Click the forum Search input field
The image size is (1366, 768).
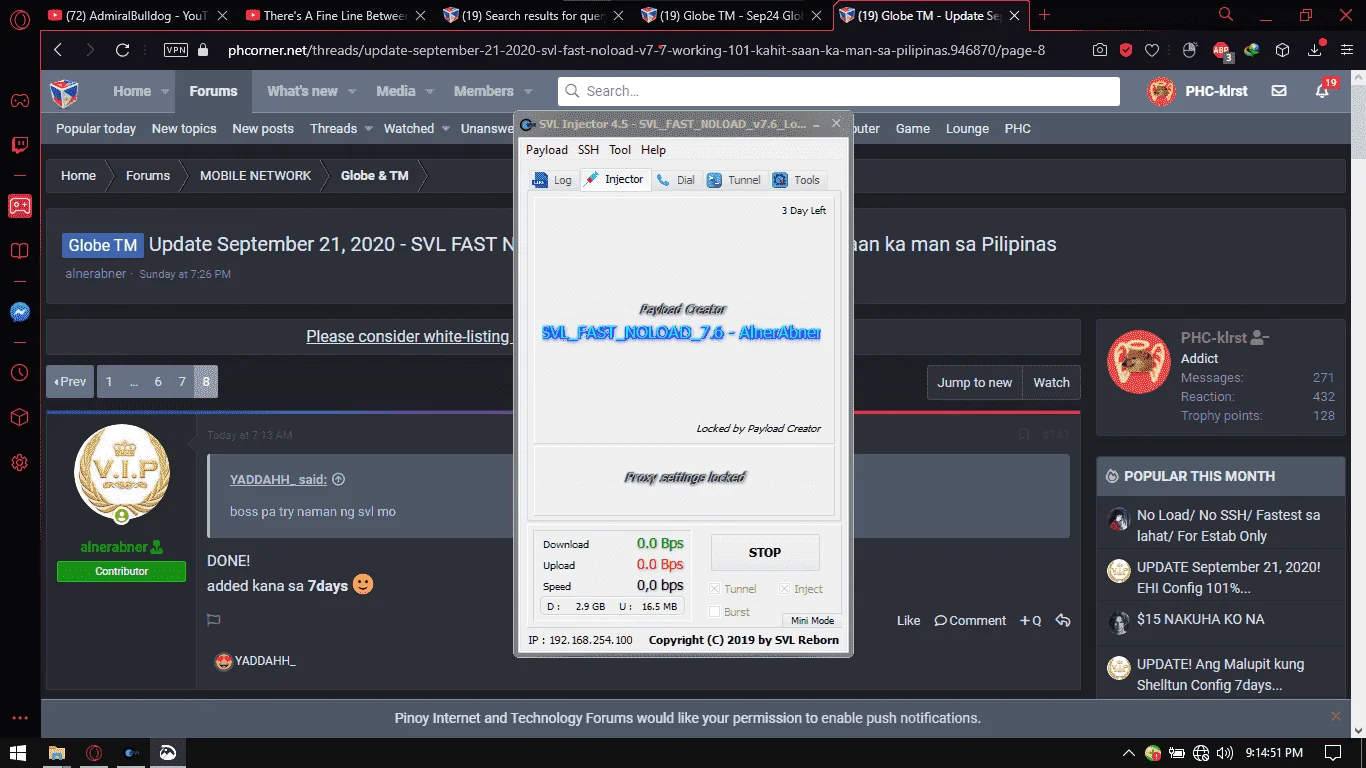[x=838, y=91]
